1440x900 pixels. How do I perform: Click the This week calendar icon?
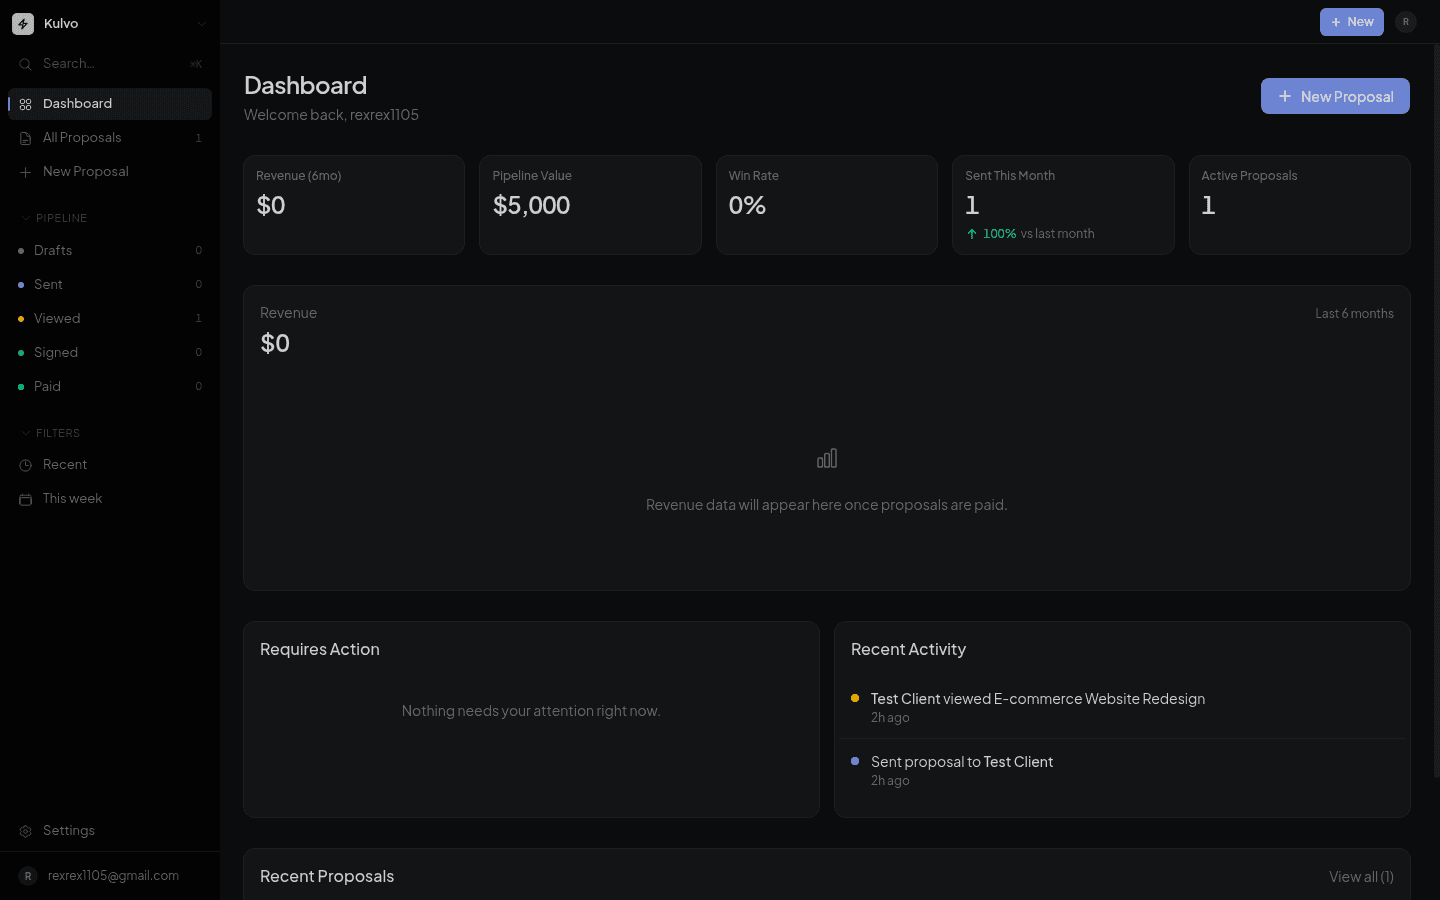pyautogui.click(x=25, y=498)
